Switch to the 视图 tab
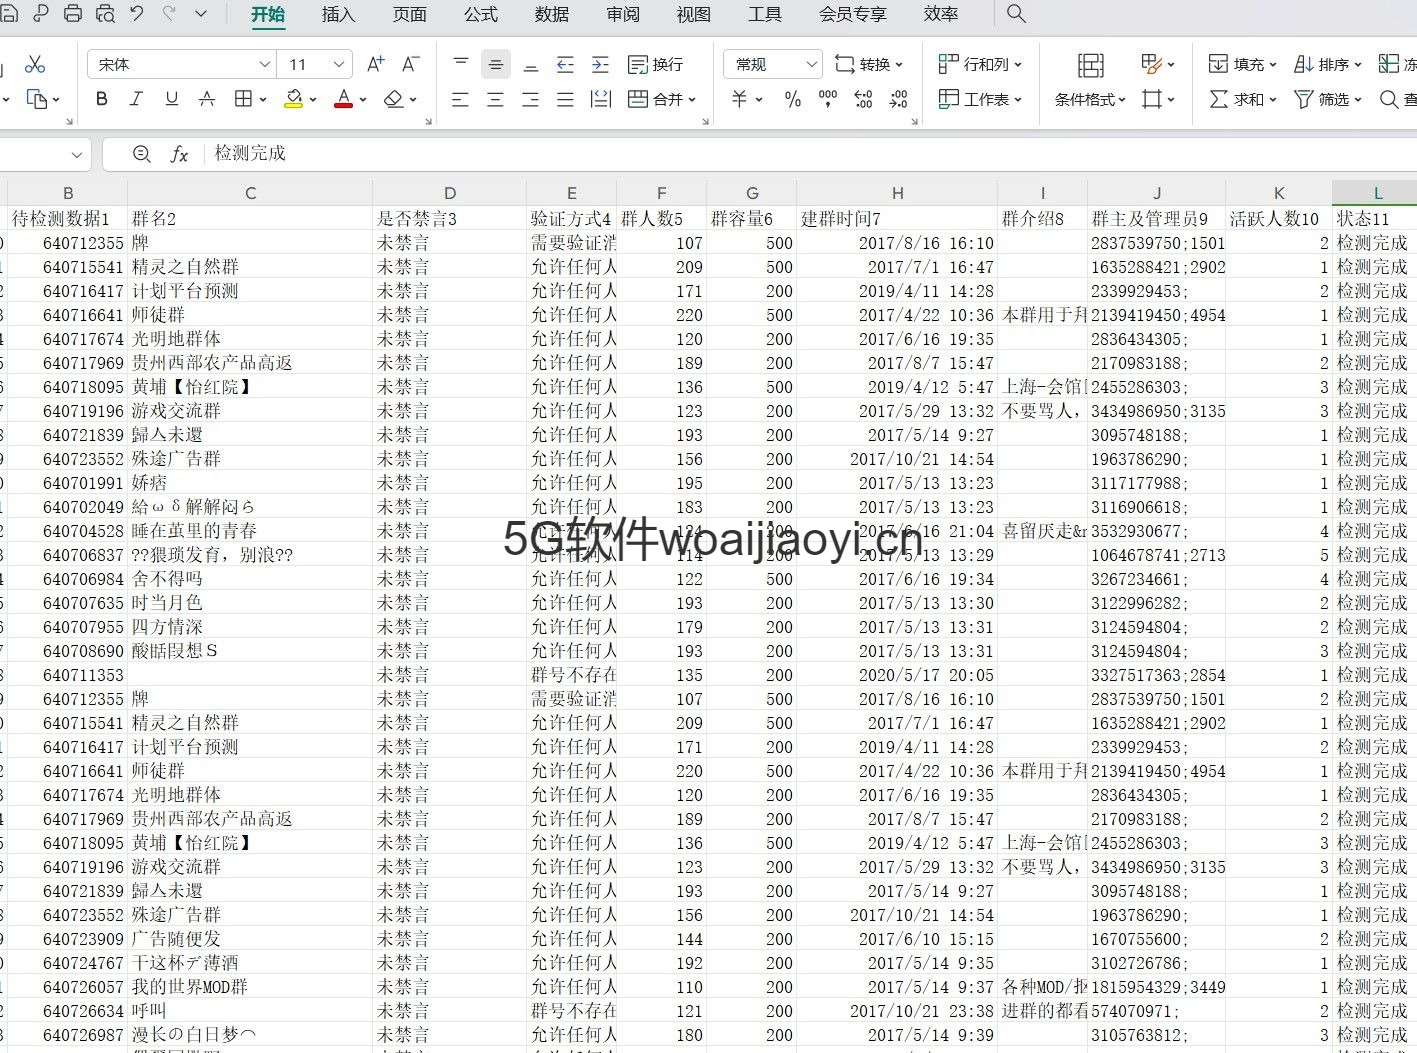Image resolution: width=1417 pixels, height=1053 pixels. click(694, 14)
